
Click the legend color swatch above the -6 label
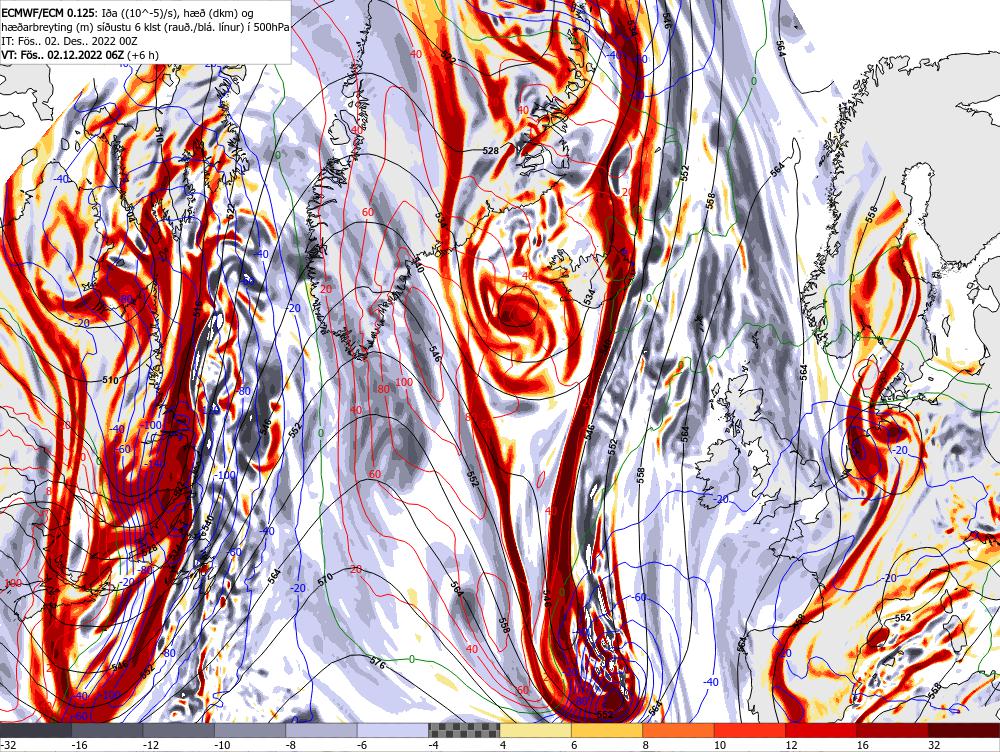393,730
